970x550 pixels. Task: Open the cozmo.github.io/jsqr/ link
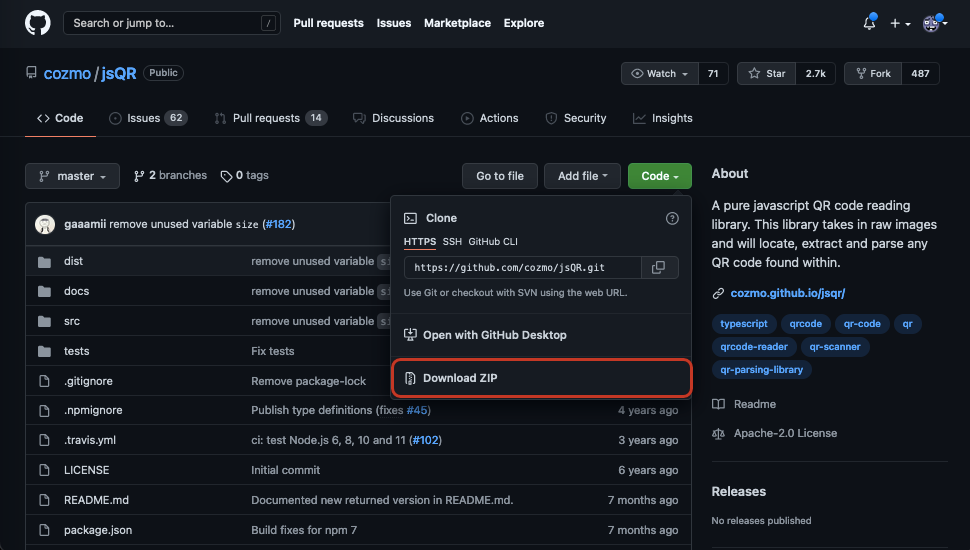[788, 293]
